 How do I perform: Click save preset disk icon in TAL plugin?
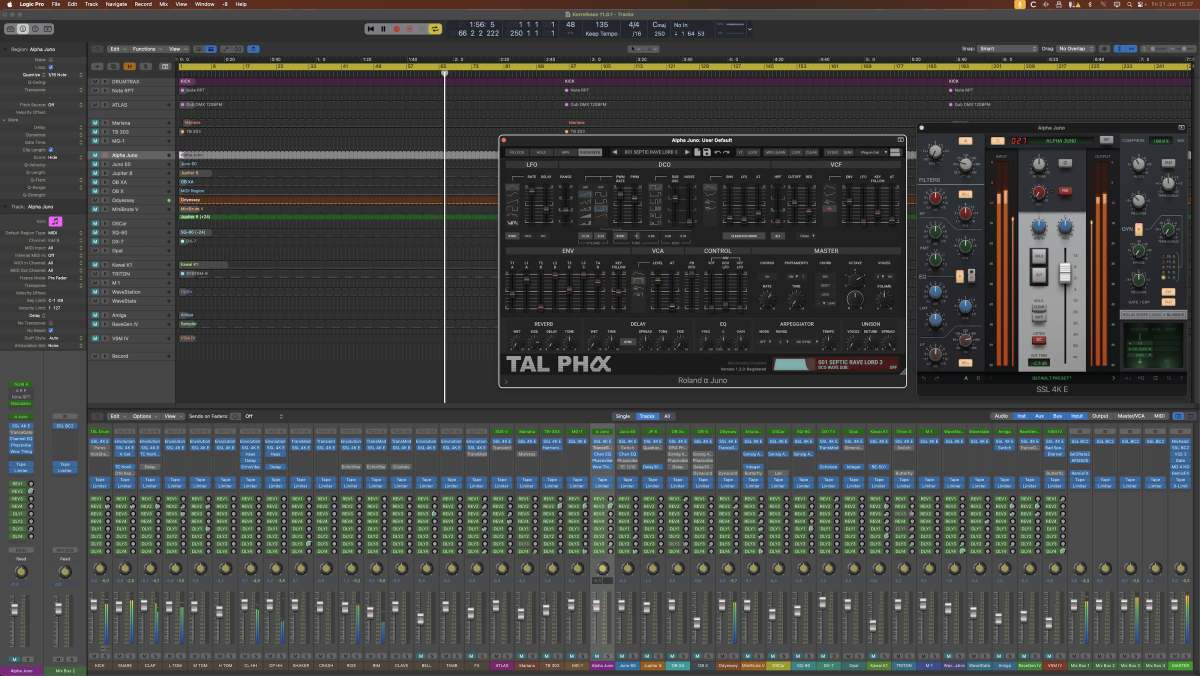(x=707, y=152)
